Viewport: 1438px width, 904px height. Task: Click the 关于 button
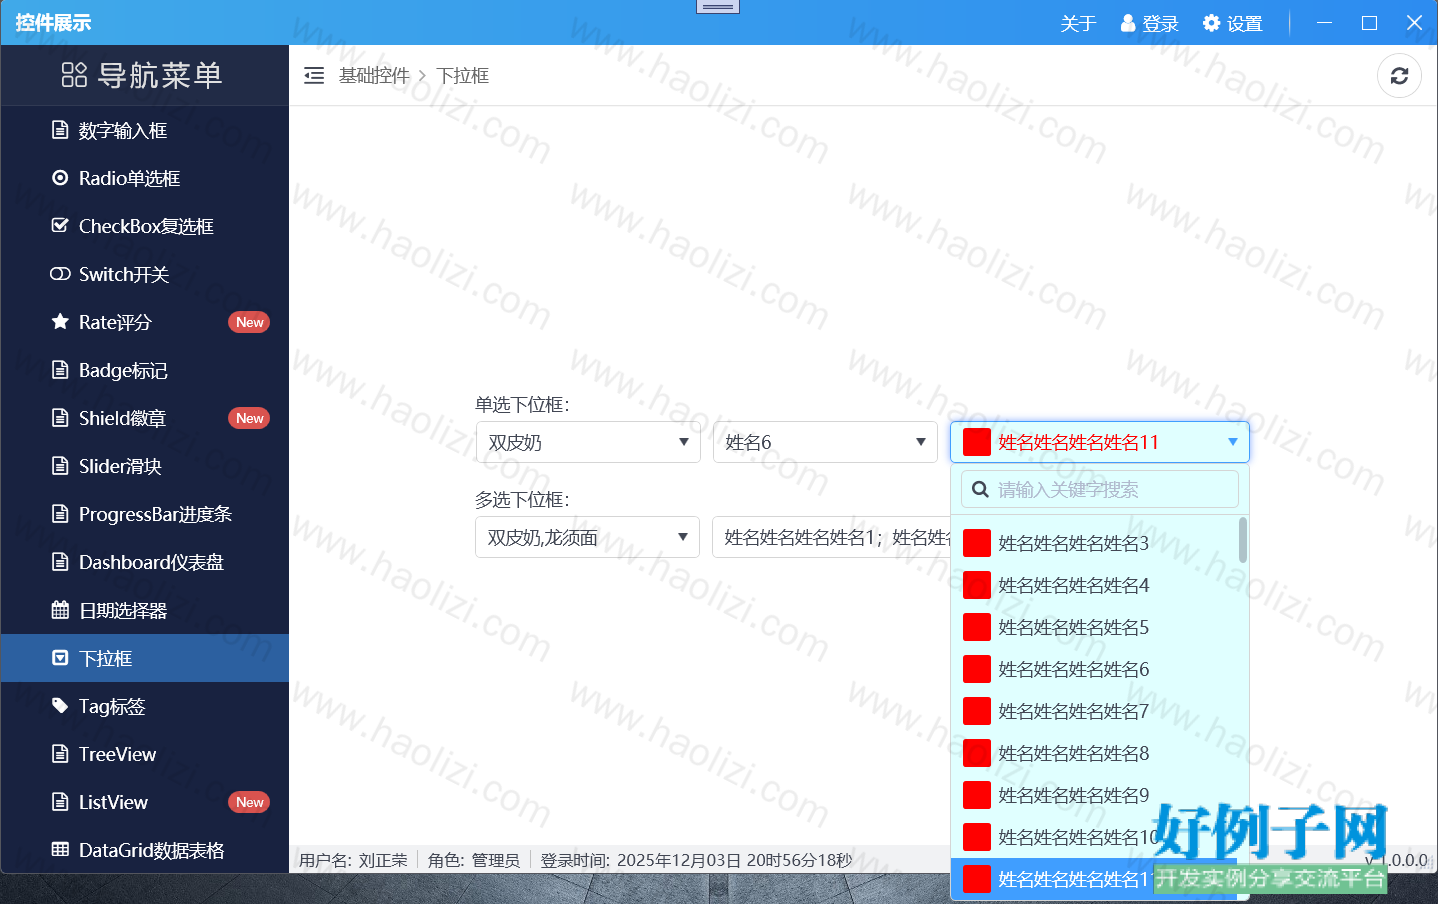click(x=1078, y=23)
